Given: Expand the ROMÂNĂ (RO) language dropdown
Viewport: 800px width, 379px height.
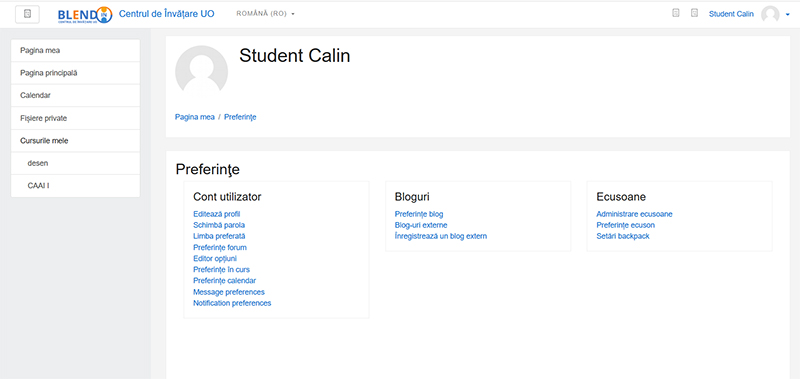Looking at the screenshot, I should 265,14.
